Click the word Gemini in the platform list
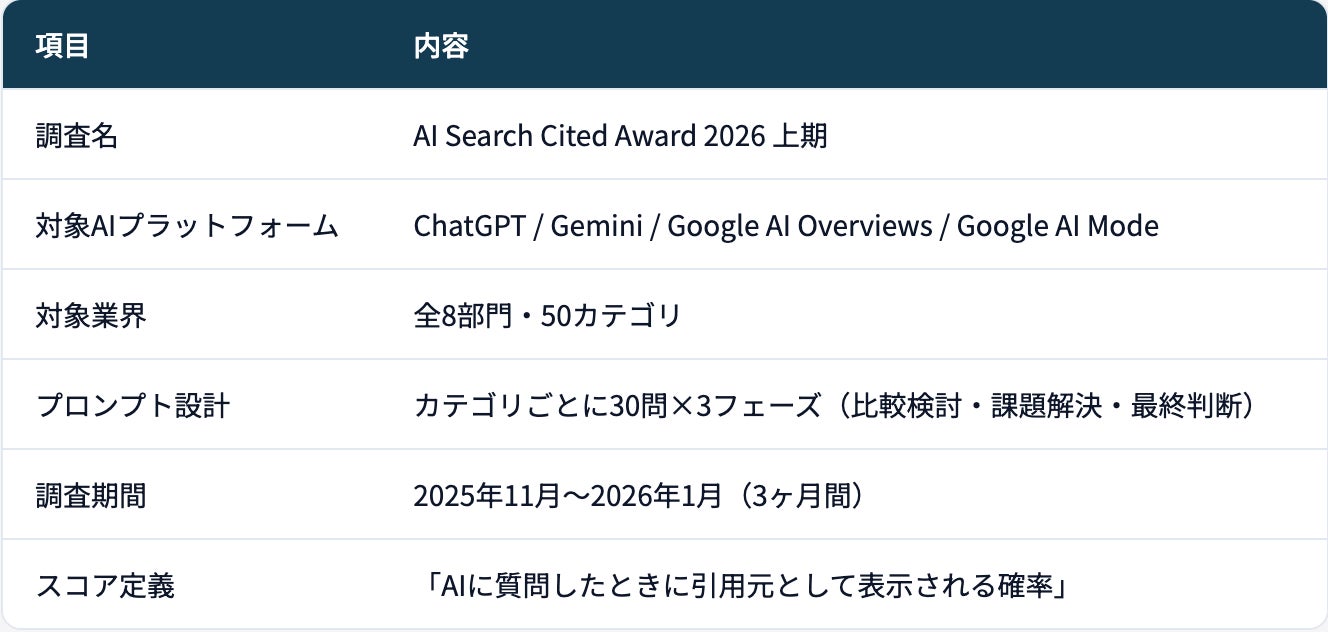 598,226
